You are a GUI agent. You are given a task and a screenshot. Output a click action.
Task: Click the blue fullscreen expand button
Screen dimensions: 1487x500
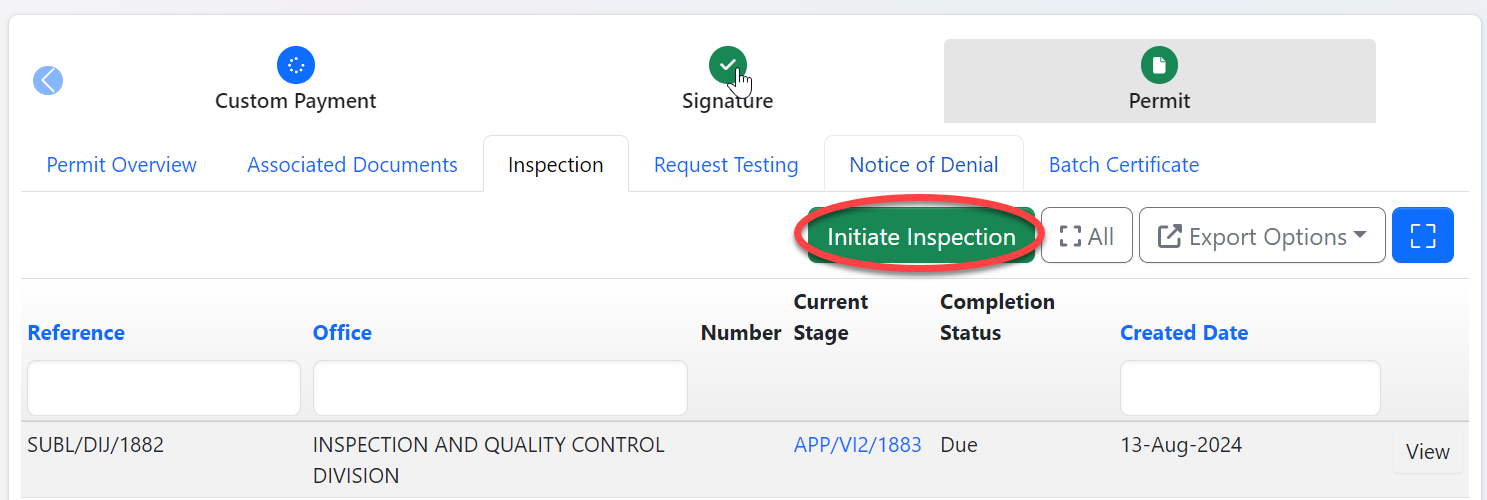point(1422,236)
